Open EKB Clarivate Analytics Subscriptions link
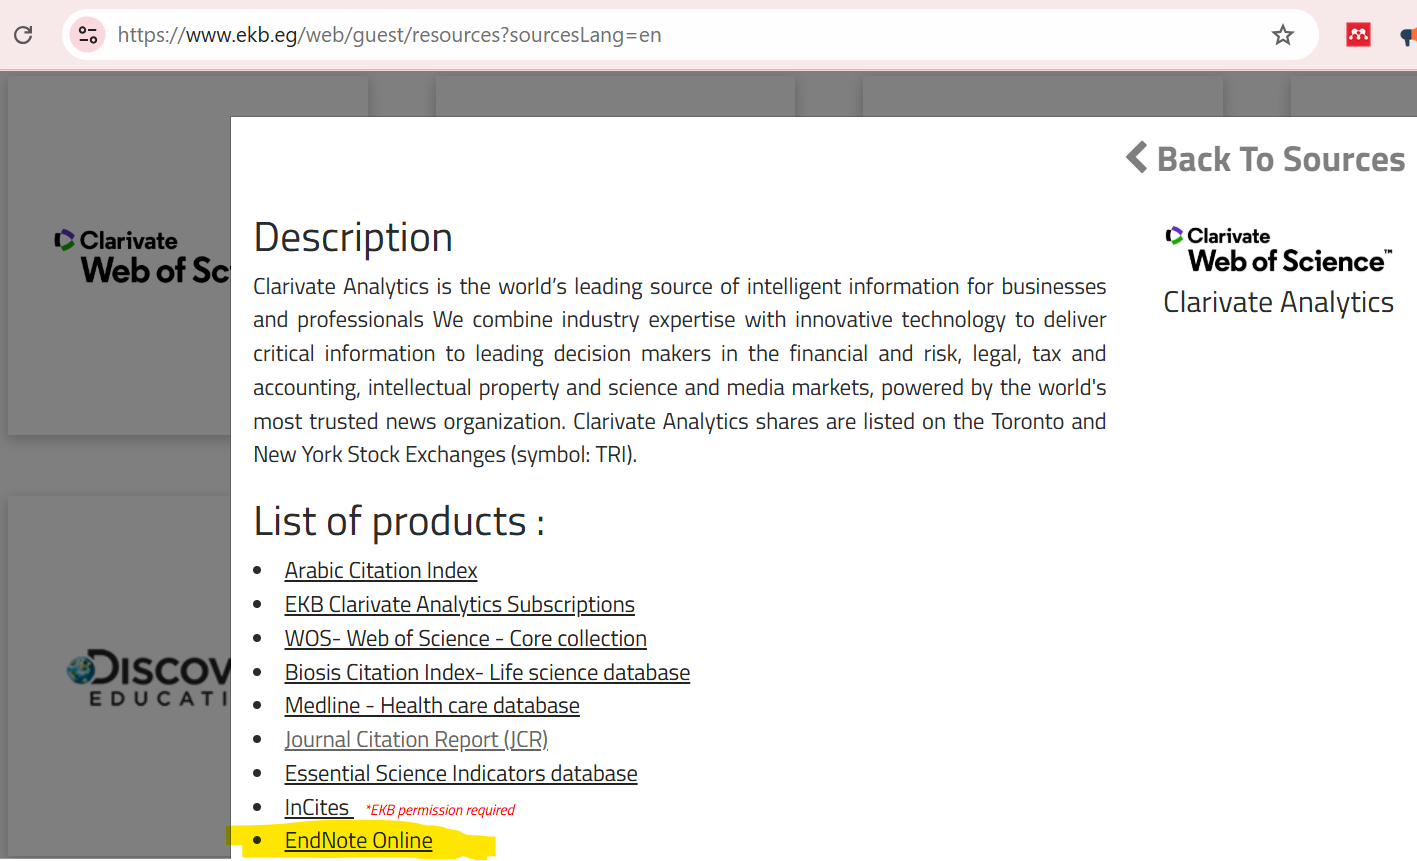Image resolution: width=1417 pixels, height=861 pixels. (x=460, y=604)
